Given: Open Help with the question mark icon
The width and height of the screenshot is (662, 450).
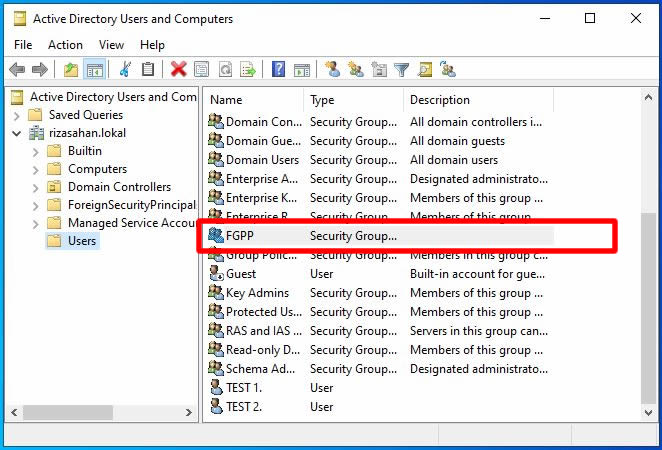Looking at the screenshot, I should (x=278, y=69).
